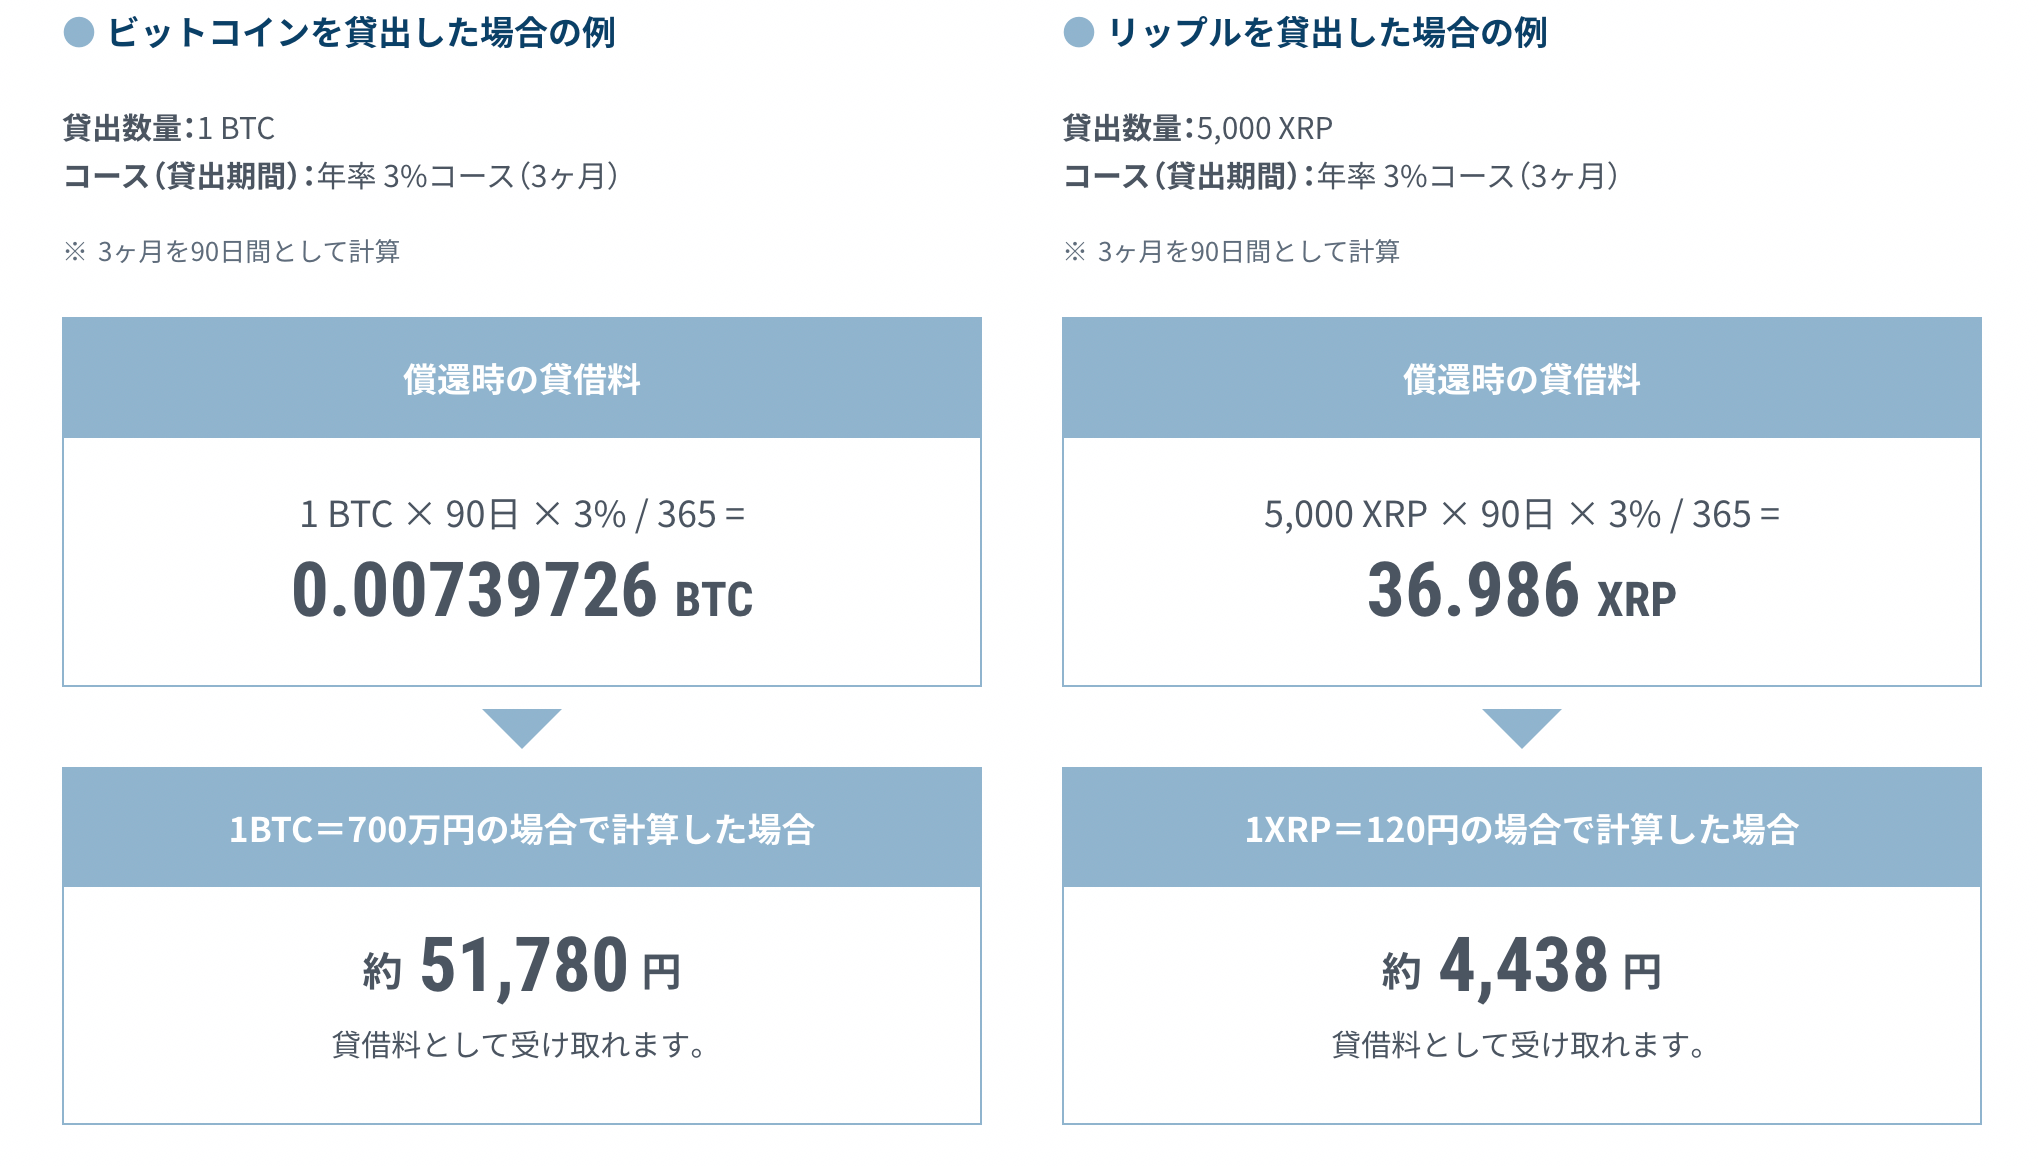Click left note 3ヶ月を90日間として計算
This screenshot has width=2038, height=1166.
pos(232,251)
